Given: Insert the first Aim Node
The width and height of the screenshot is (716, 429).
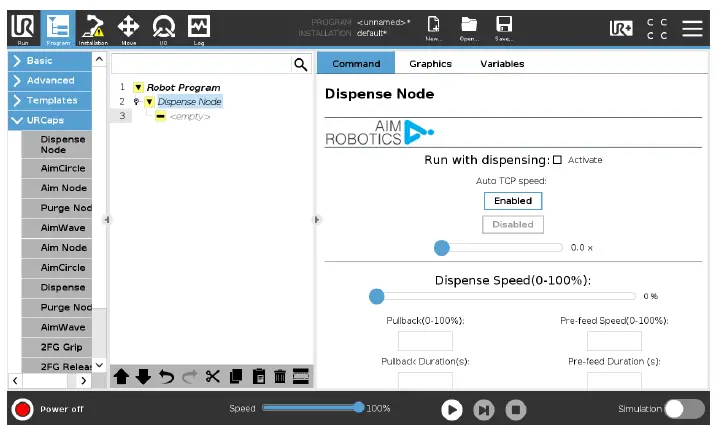Looking at the screenshot, I should (57, 188).
